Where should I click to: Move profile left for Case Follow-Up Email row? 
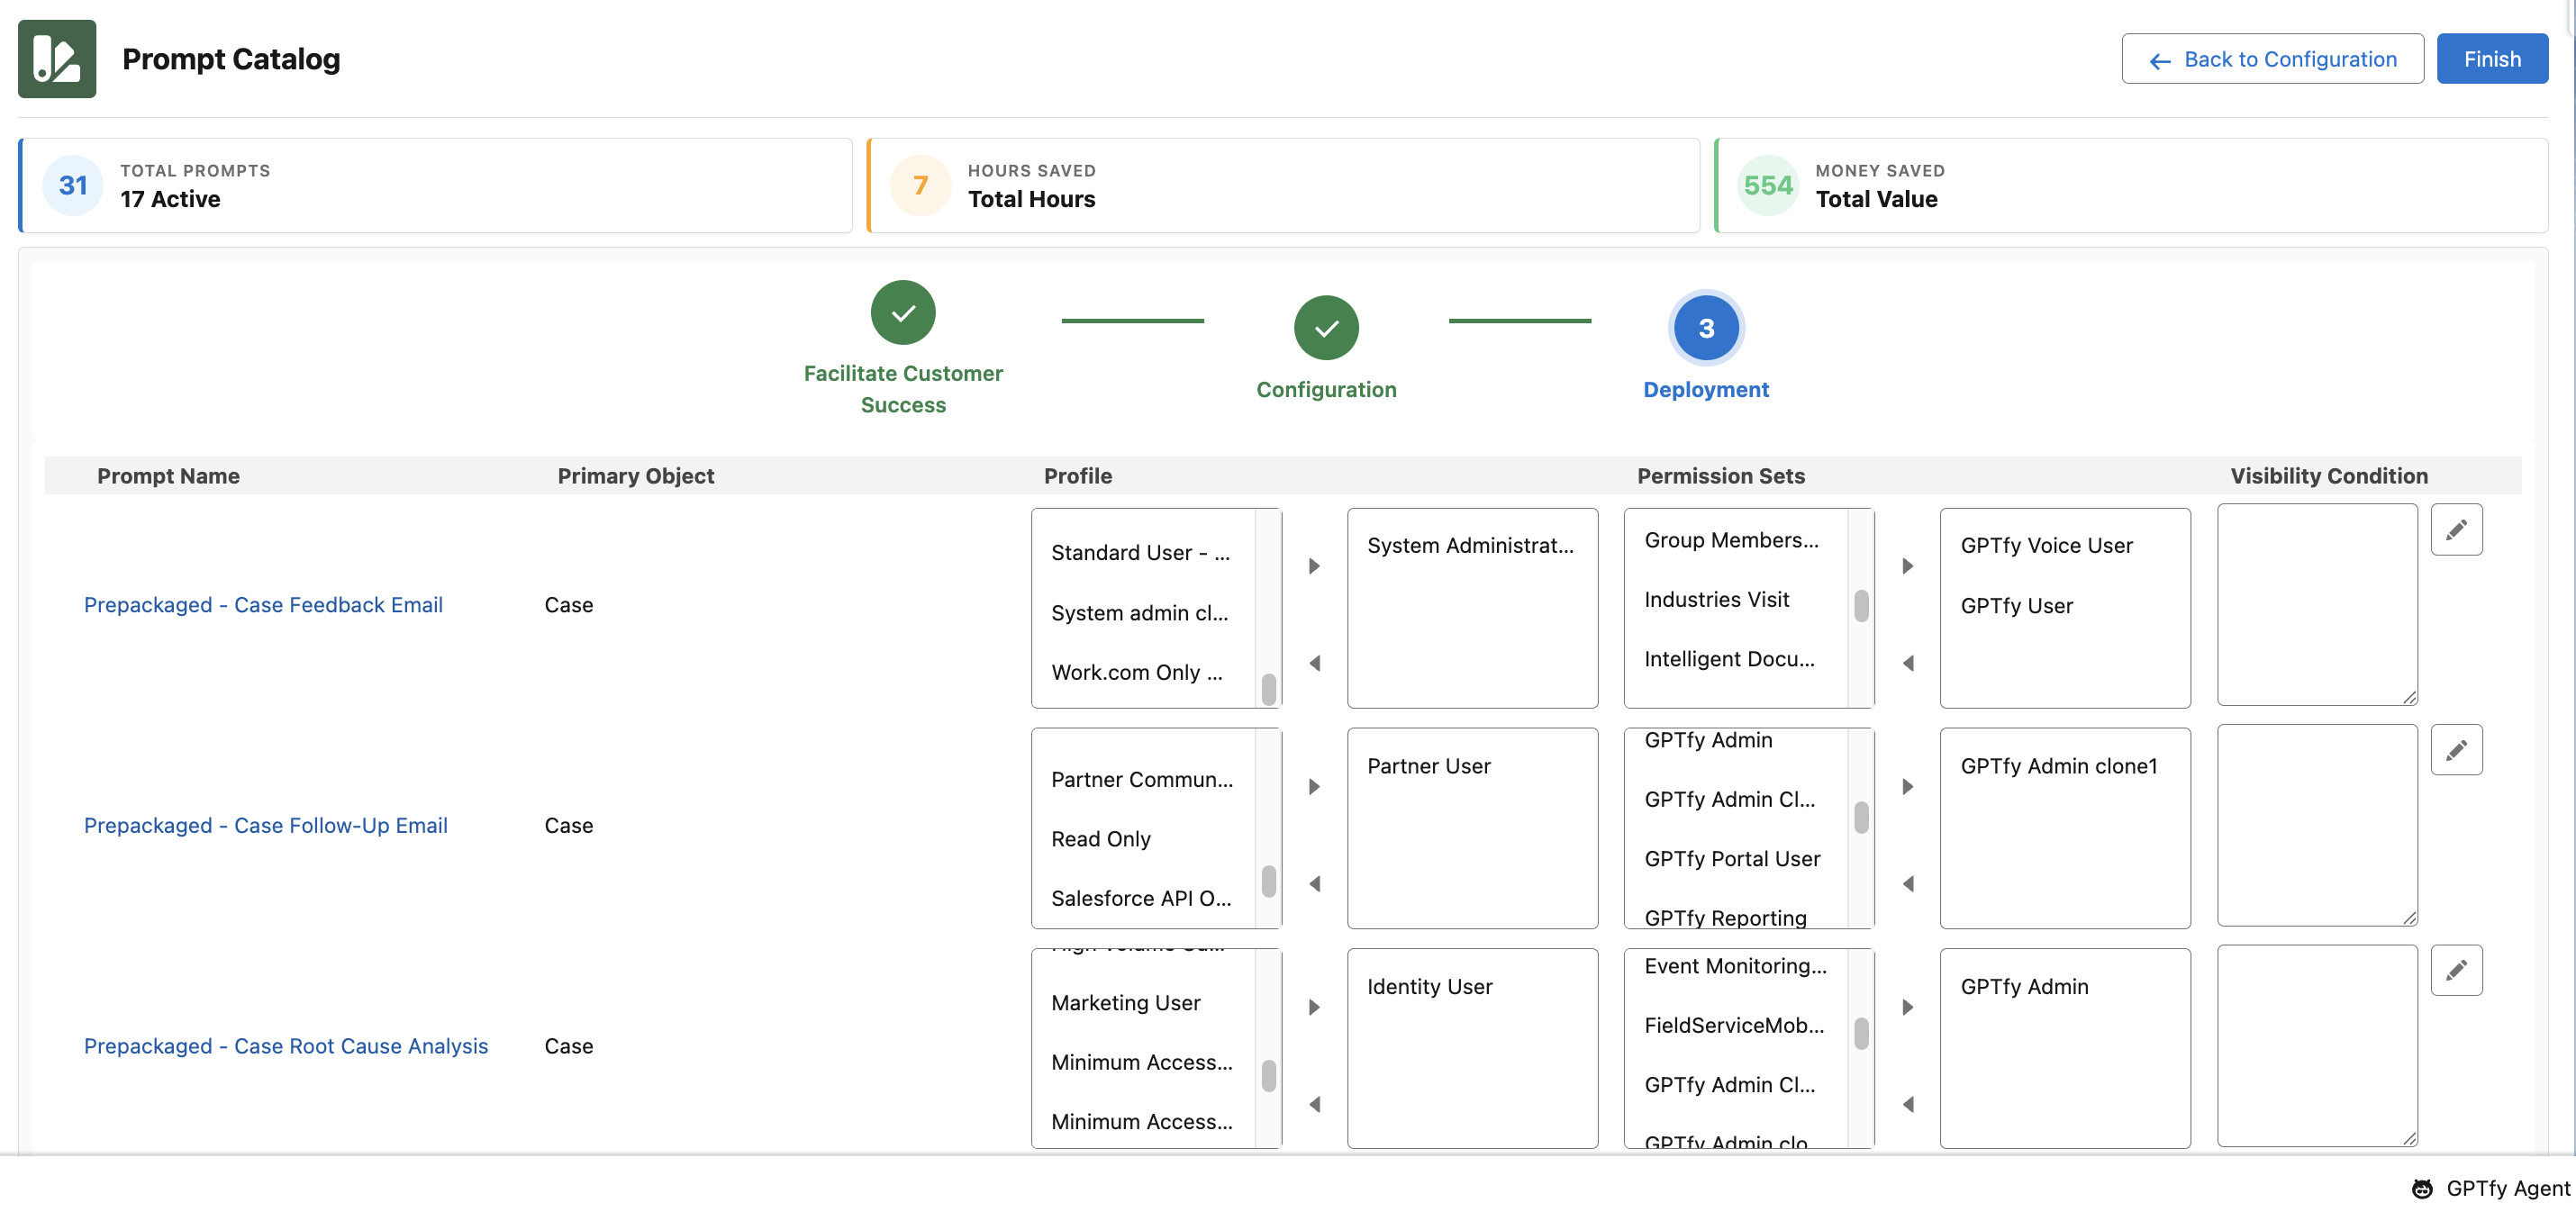1314,884
